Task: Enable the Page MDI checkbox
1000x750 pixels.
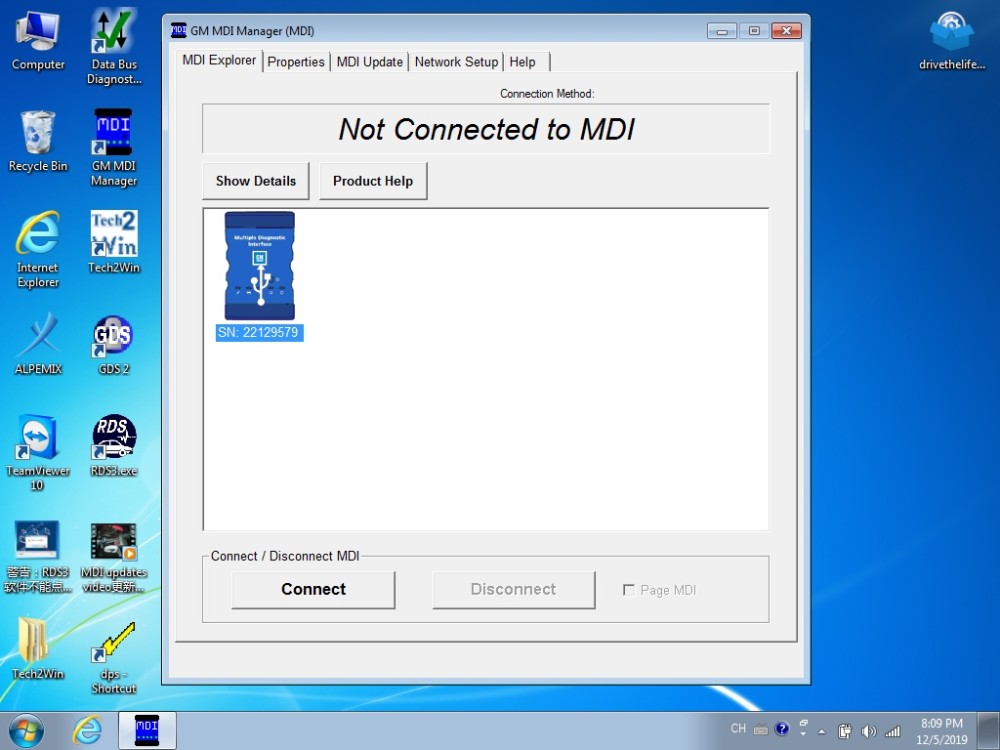Action: click(629, 590)
